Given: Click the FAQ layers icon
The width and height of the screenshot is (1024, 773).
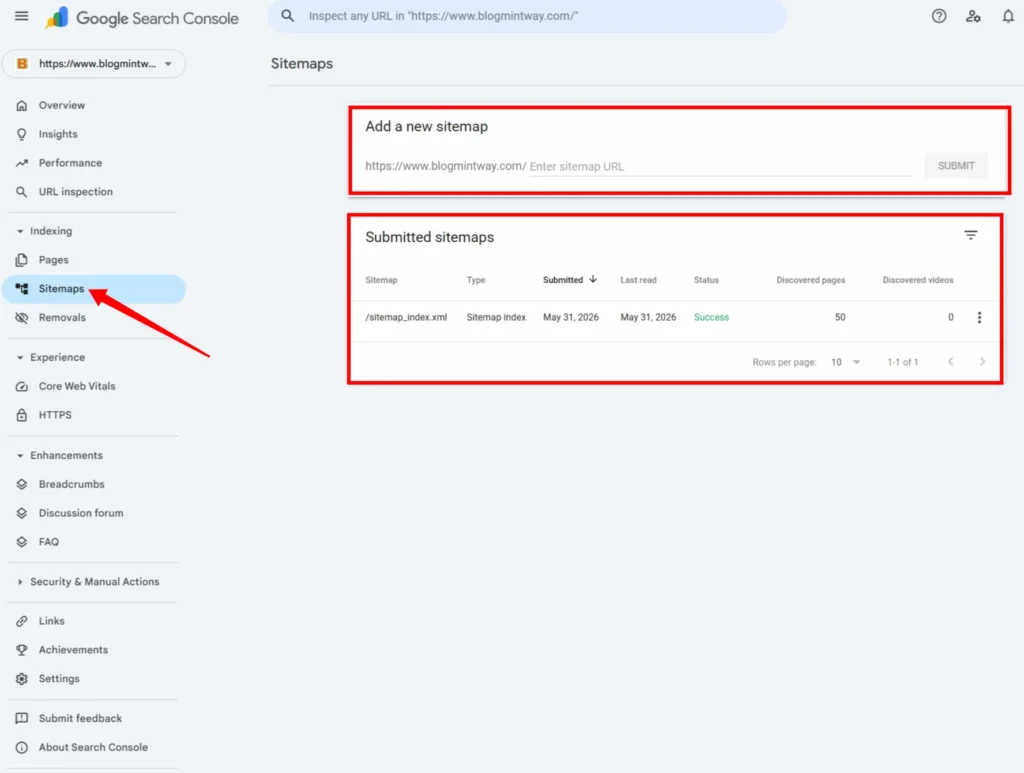Looking at the screenshot, I should [x=22, y=542].
